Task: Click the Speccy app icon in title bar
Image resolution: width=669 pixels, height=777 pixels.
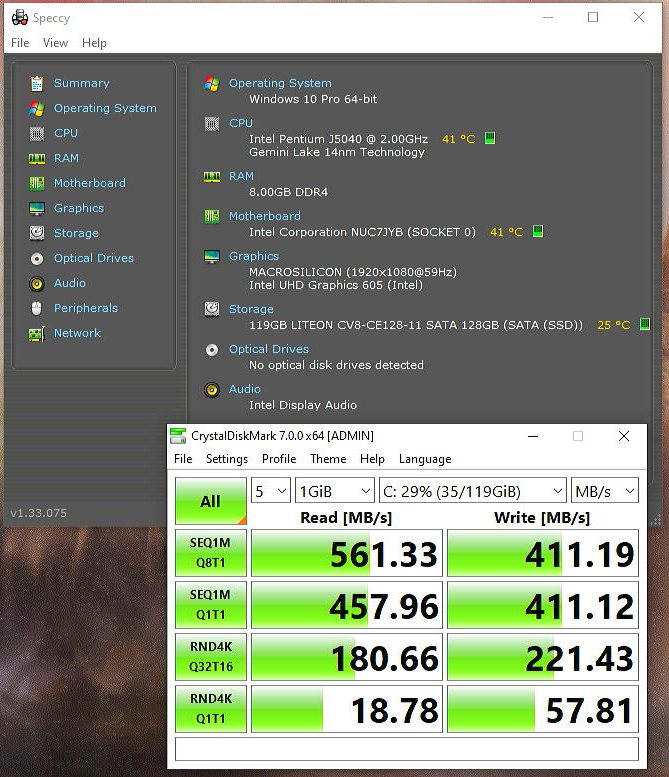Action: pyautogui.click(x=20, y=17)
